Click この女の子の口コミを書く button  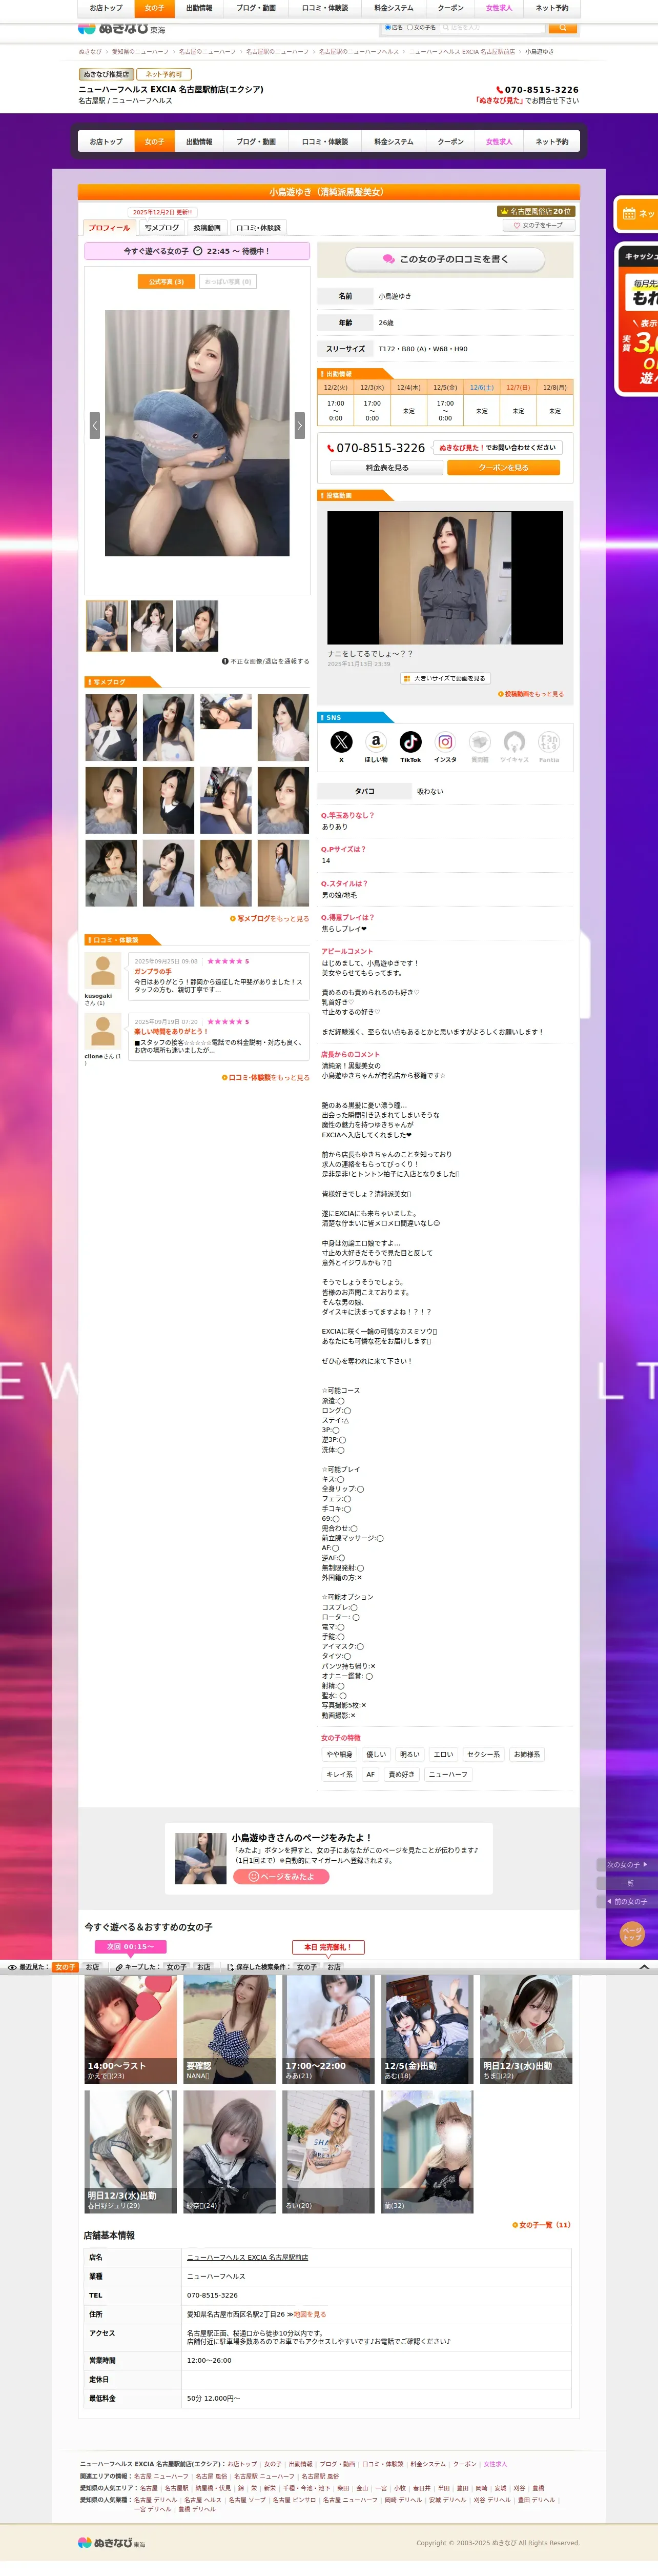(445, 259)
